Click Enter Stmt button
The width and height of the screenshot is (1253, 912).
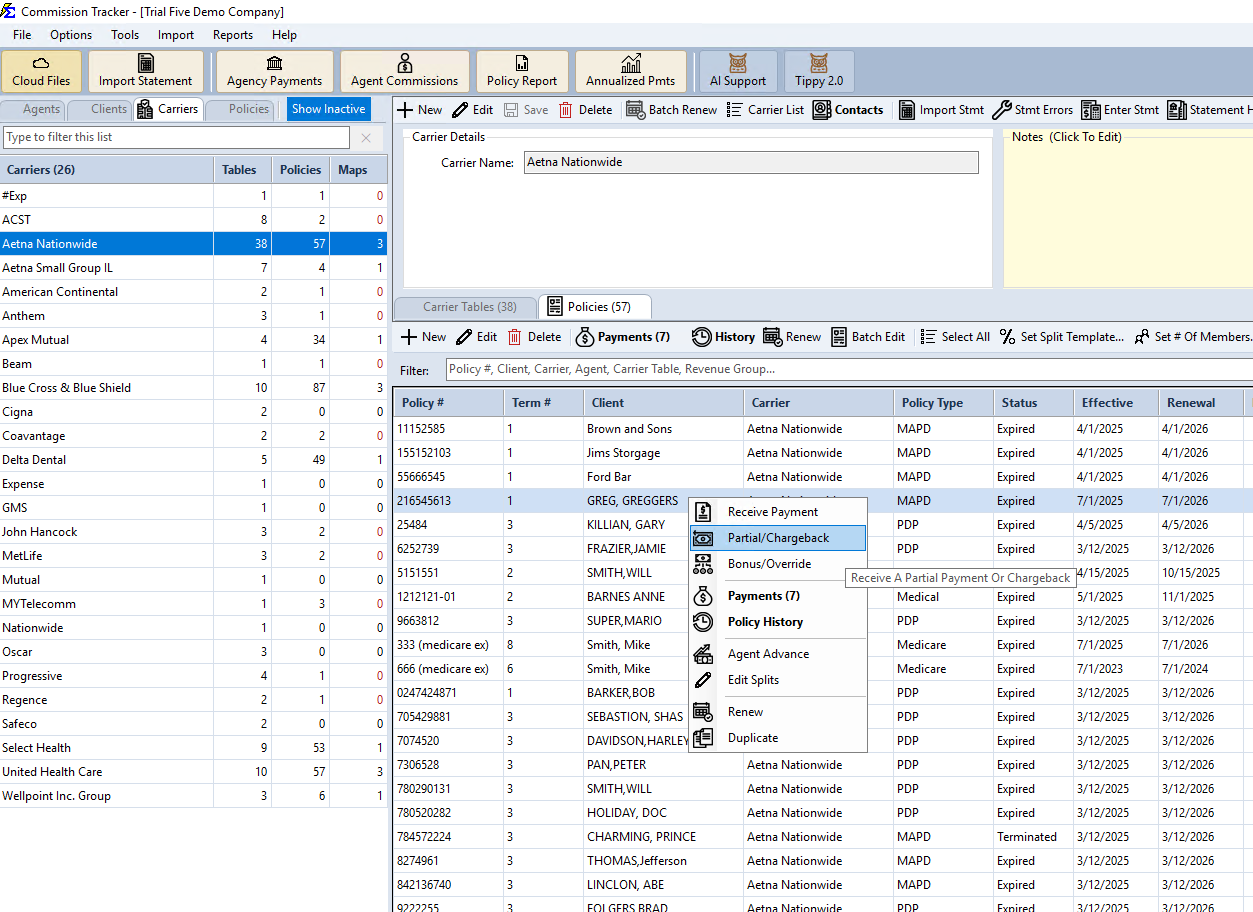tap(1121, 110)
